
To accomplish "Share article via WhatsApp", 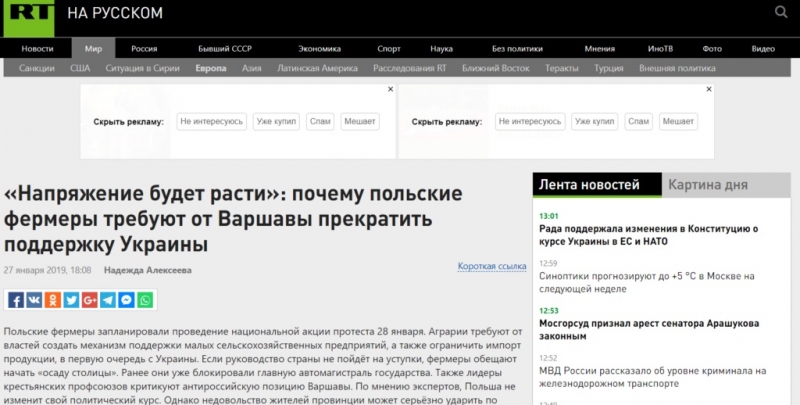I will click(146, 299).
